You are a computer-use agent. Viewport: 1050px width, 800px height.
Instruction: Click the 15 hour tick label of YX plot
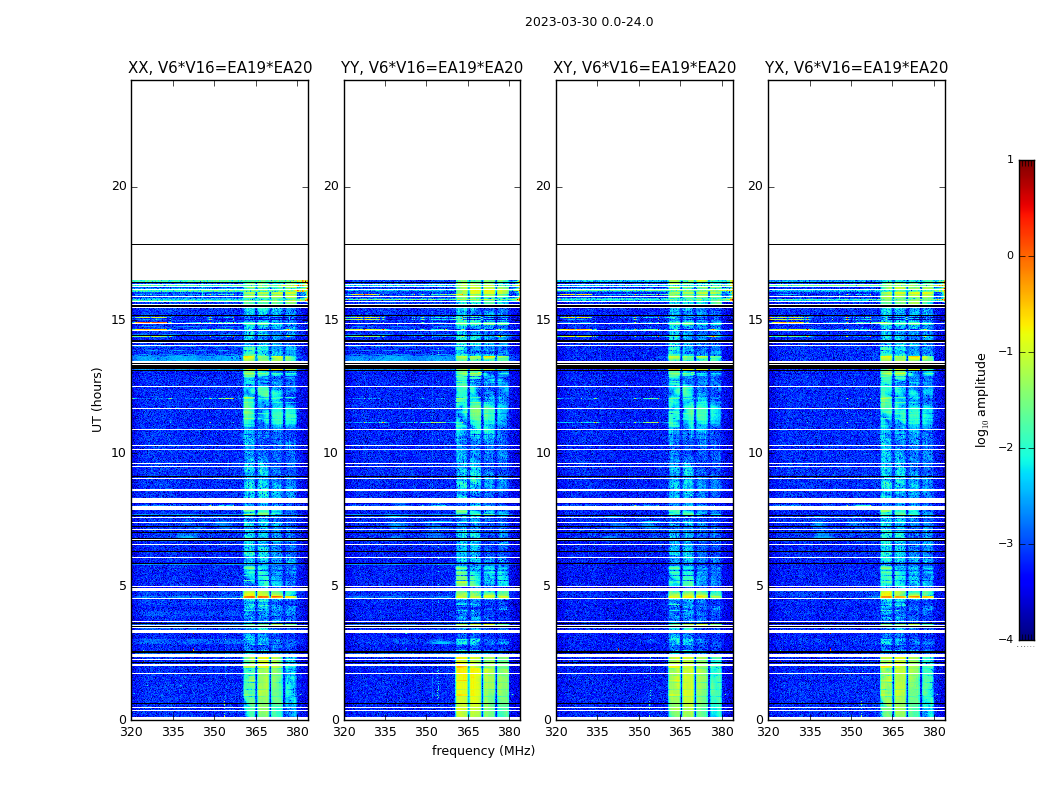click(x=755, y=319)
